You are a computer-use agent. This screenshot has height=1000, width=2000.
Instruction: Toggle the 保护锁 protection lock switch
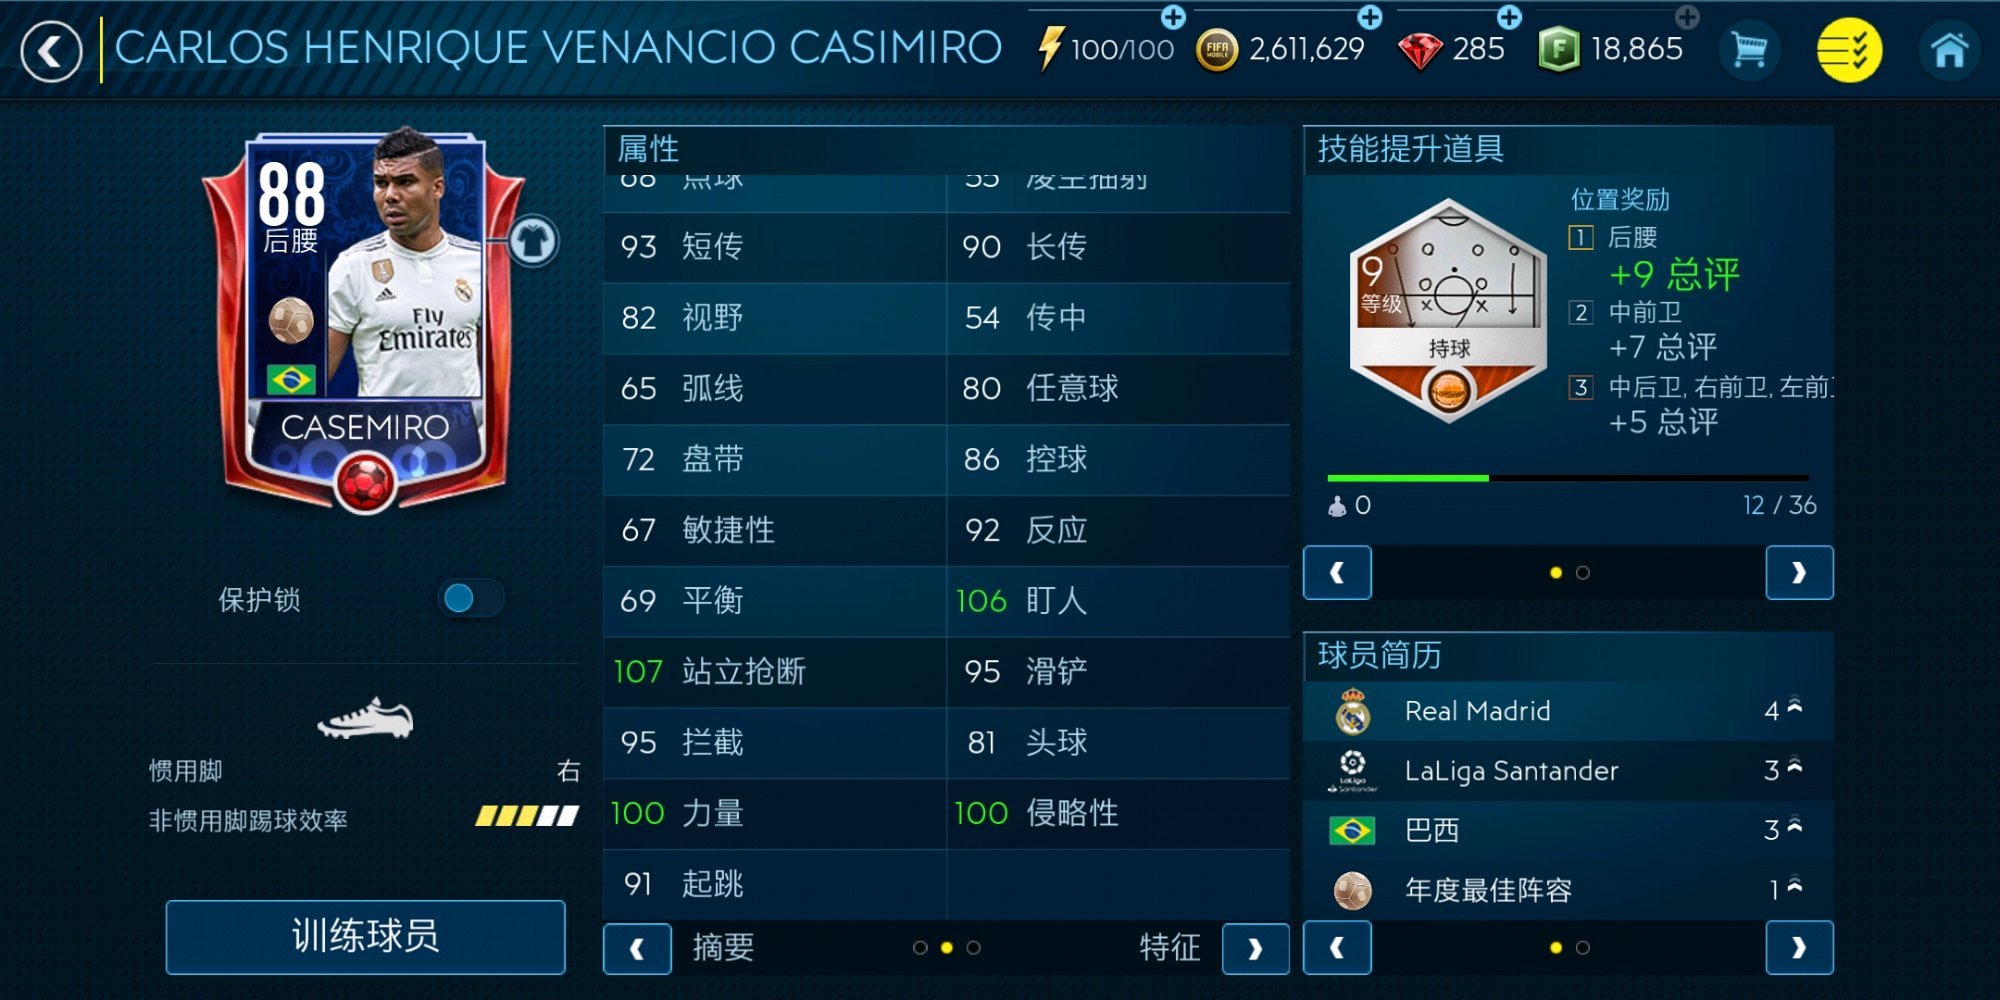point(470,598)
